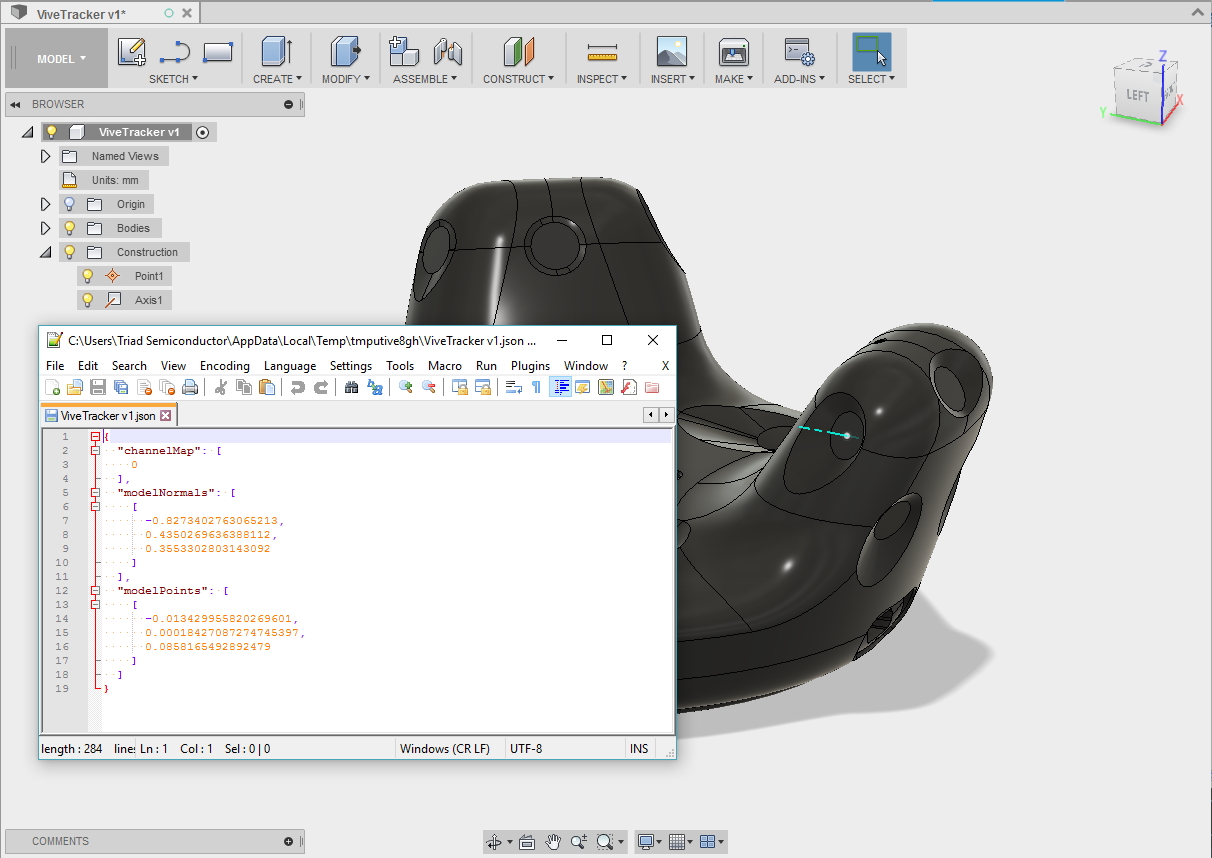Click Notepad++ New file icon

coord(53,388)
